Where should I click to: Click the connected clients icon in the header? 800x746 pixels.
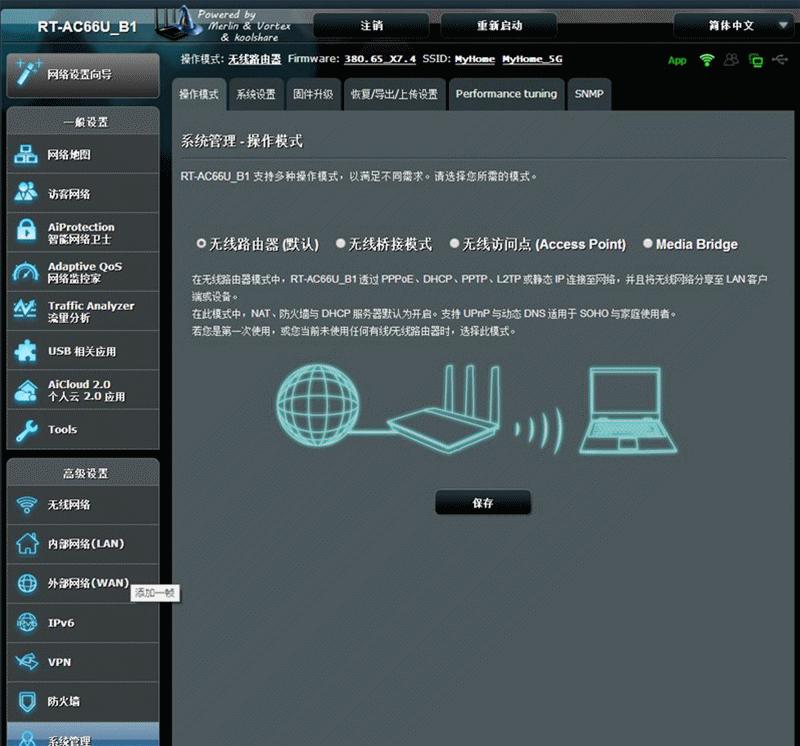tap(730, 60)
